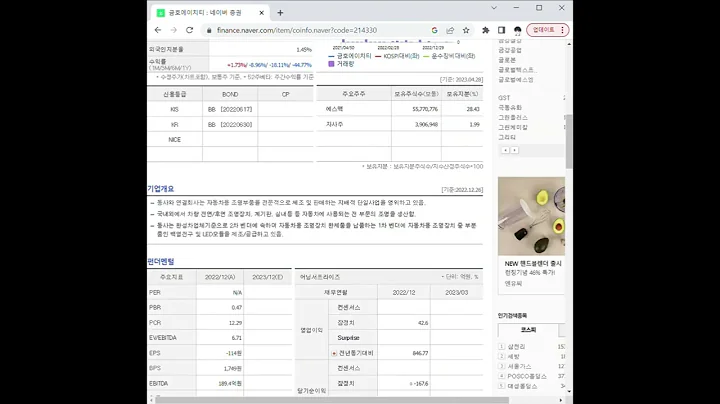Select the 코스피 tab in popular searches

[x=528, y=330]
